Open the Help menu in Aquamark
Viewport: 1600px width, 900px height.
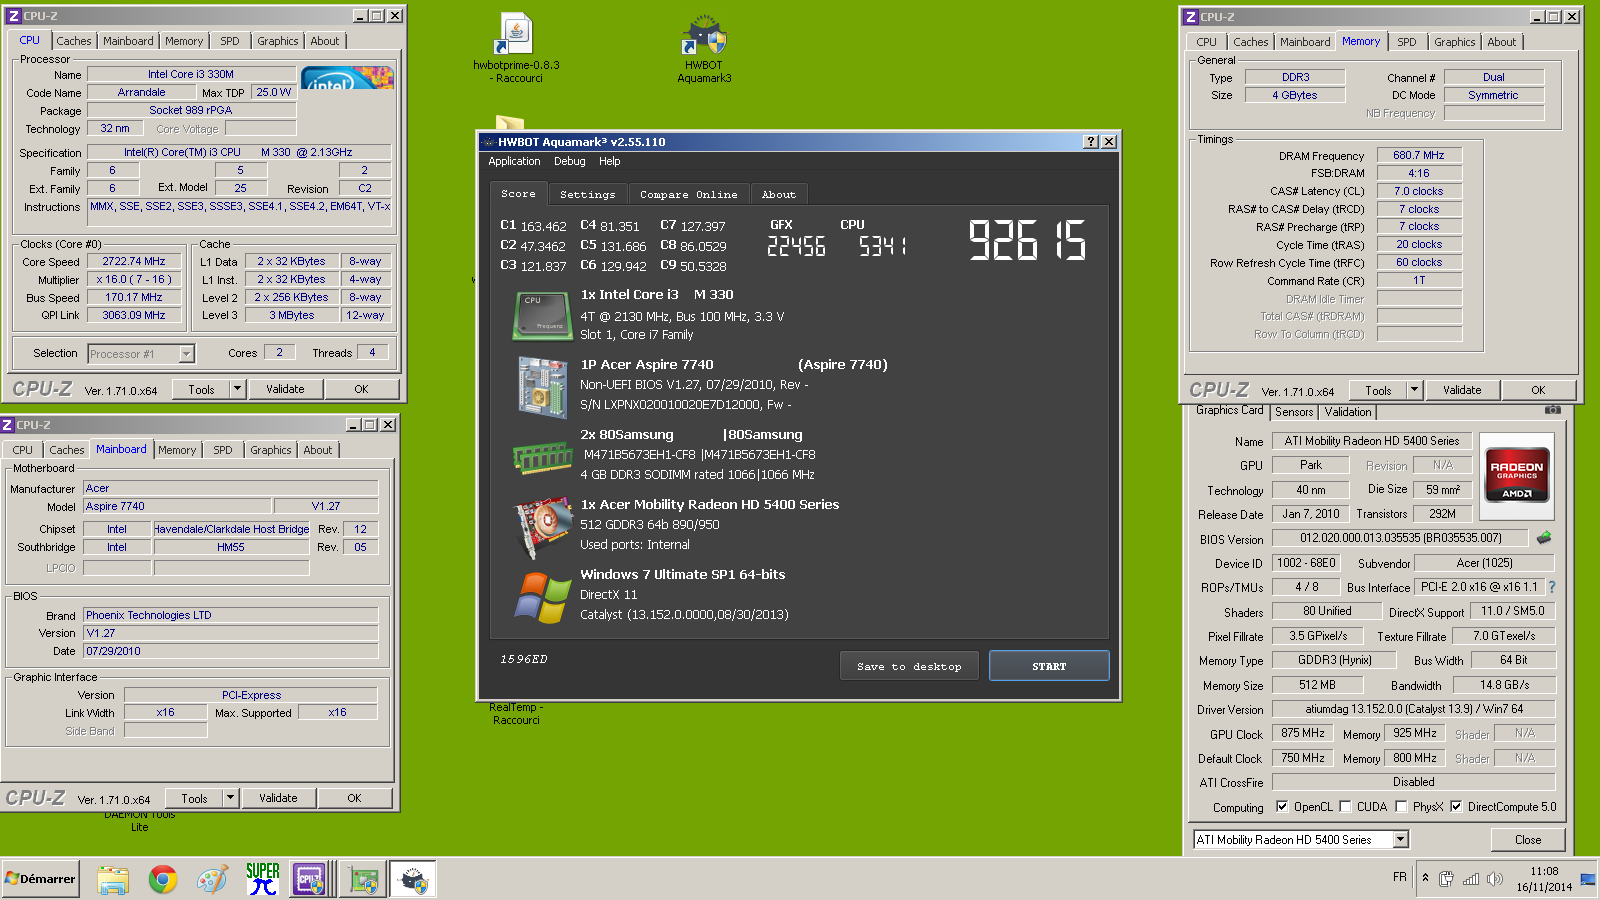[x=609, y=161]
